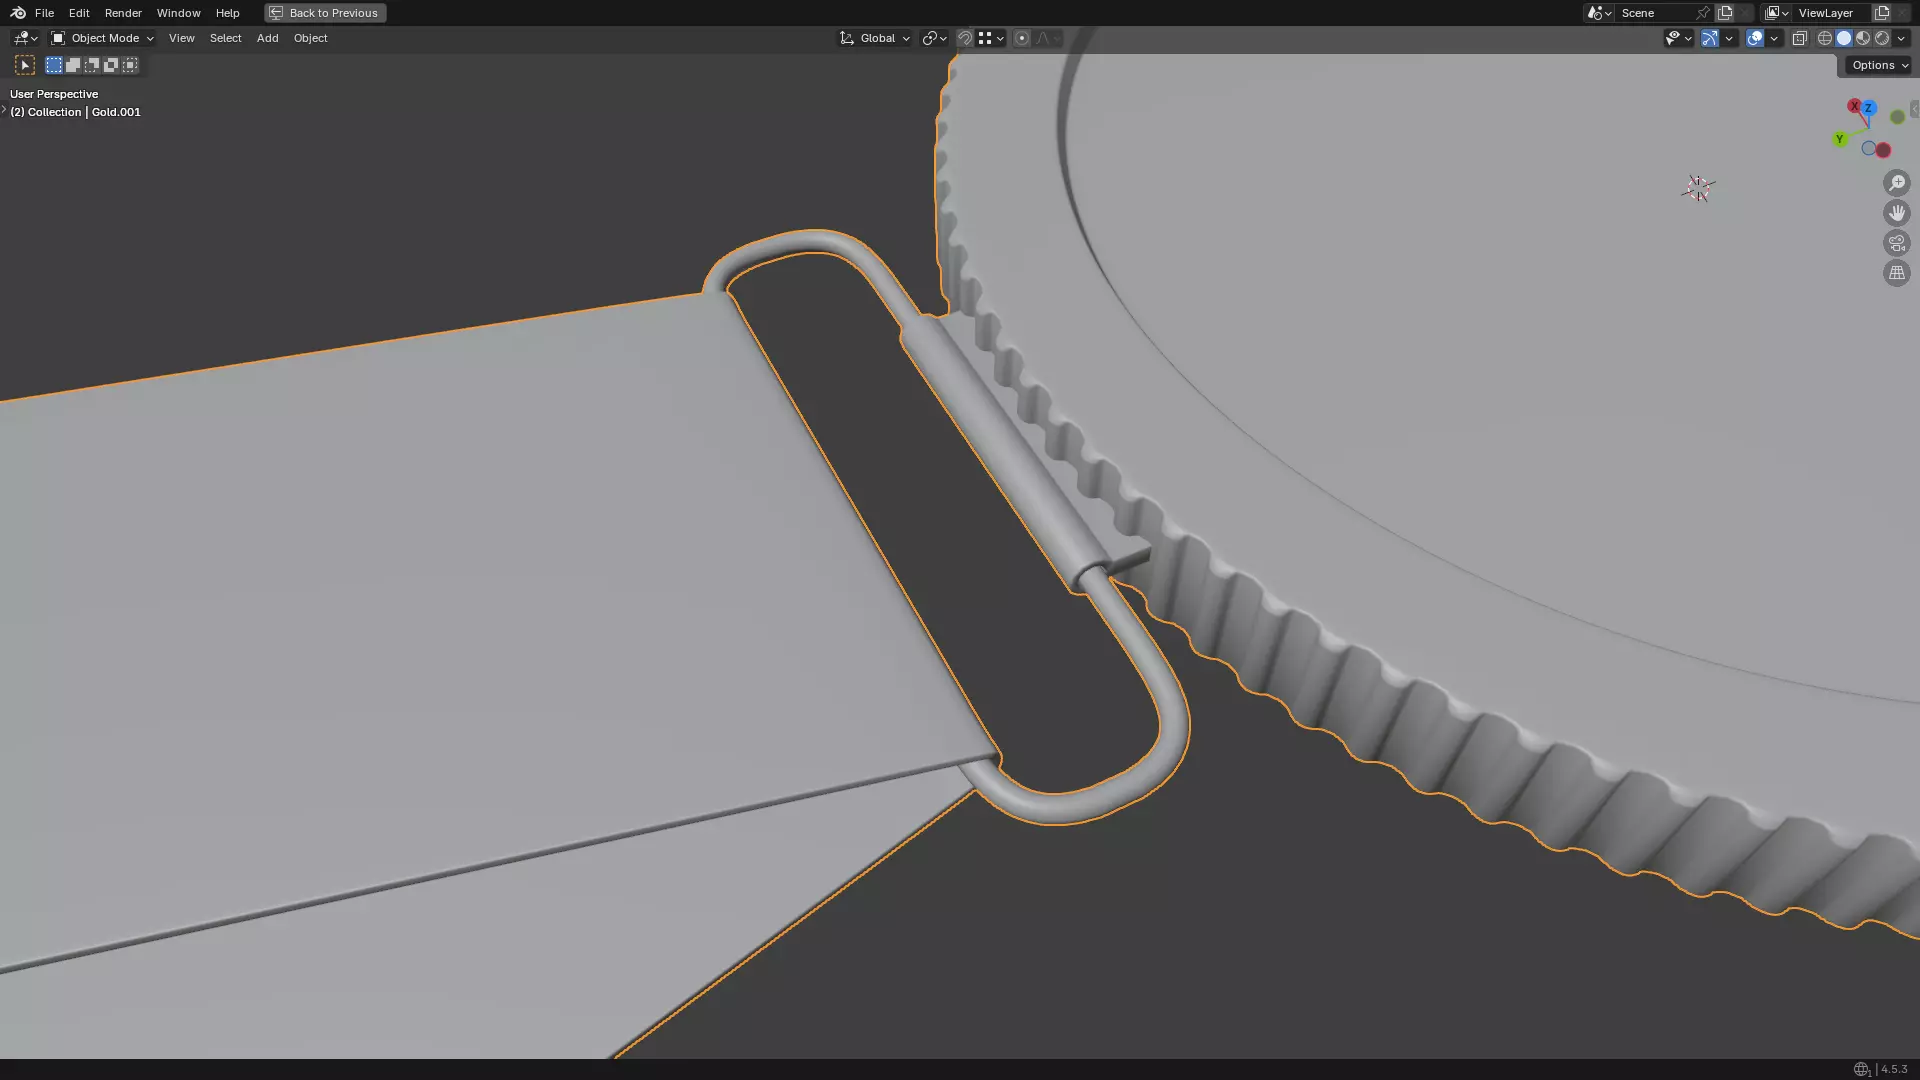
Task: Click the zoom view magnifier icon
Action: (x=1896, y=183)
